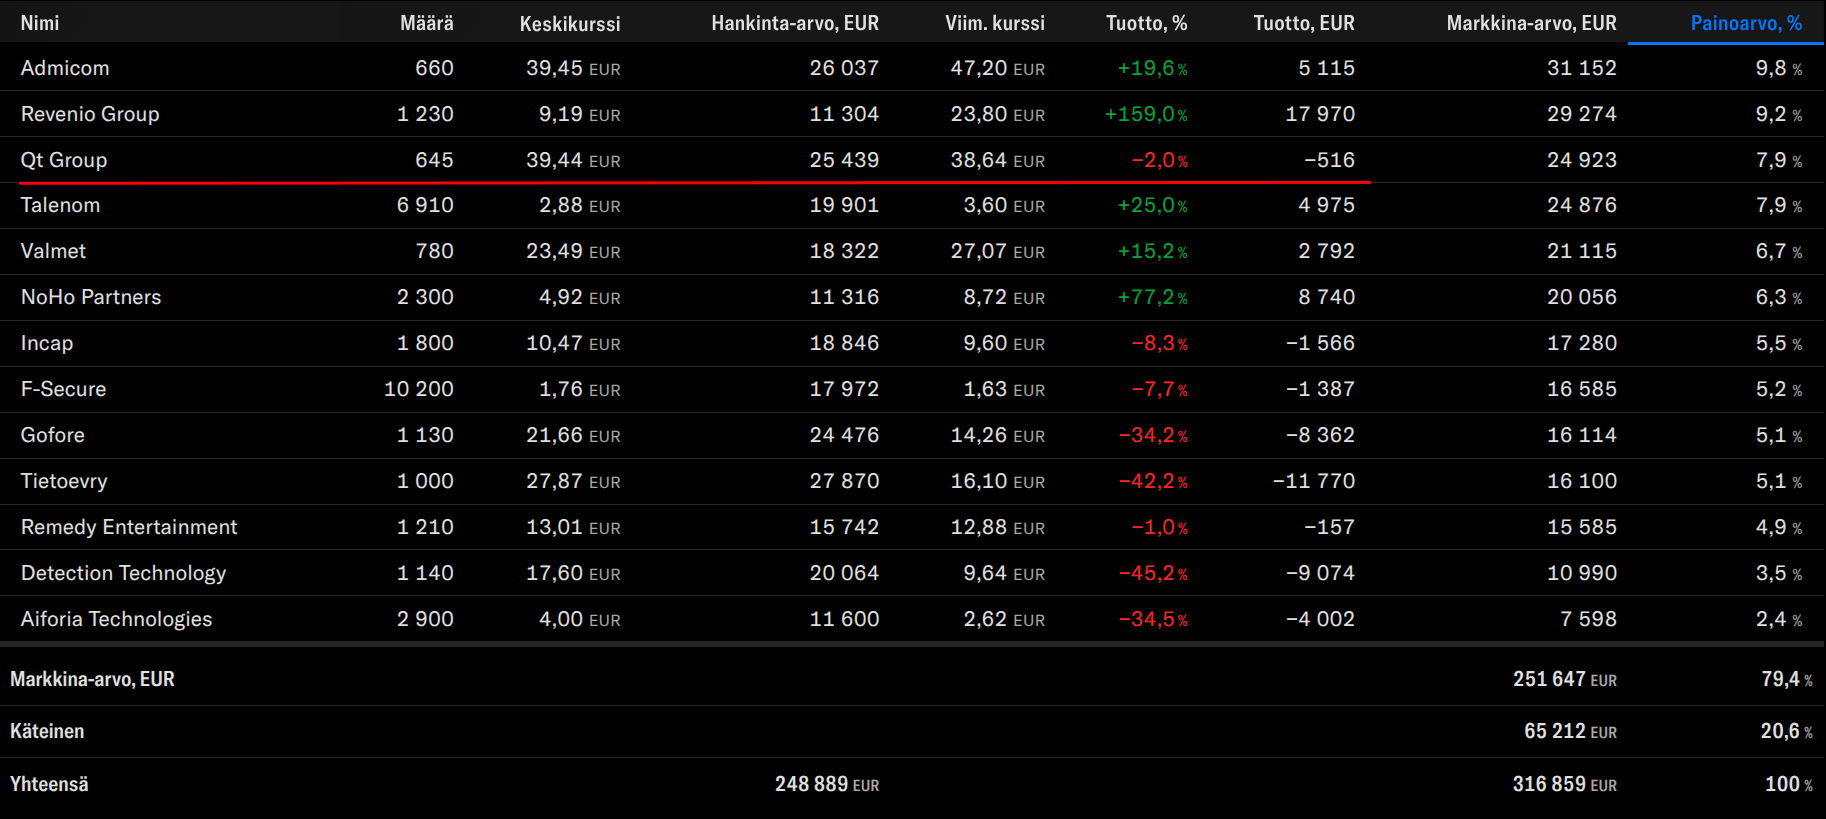Screen dimensions: 1826x819
Task: Open the Admicom stock row
Action: coord(65,68)
